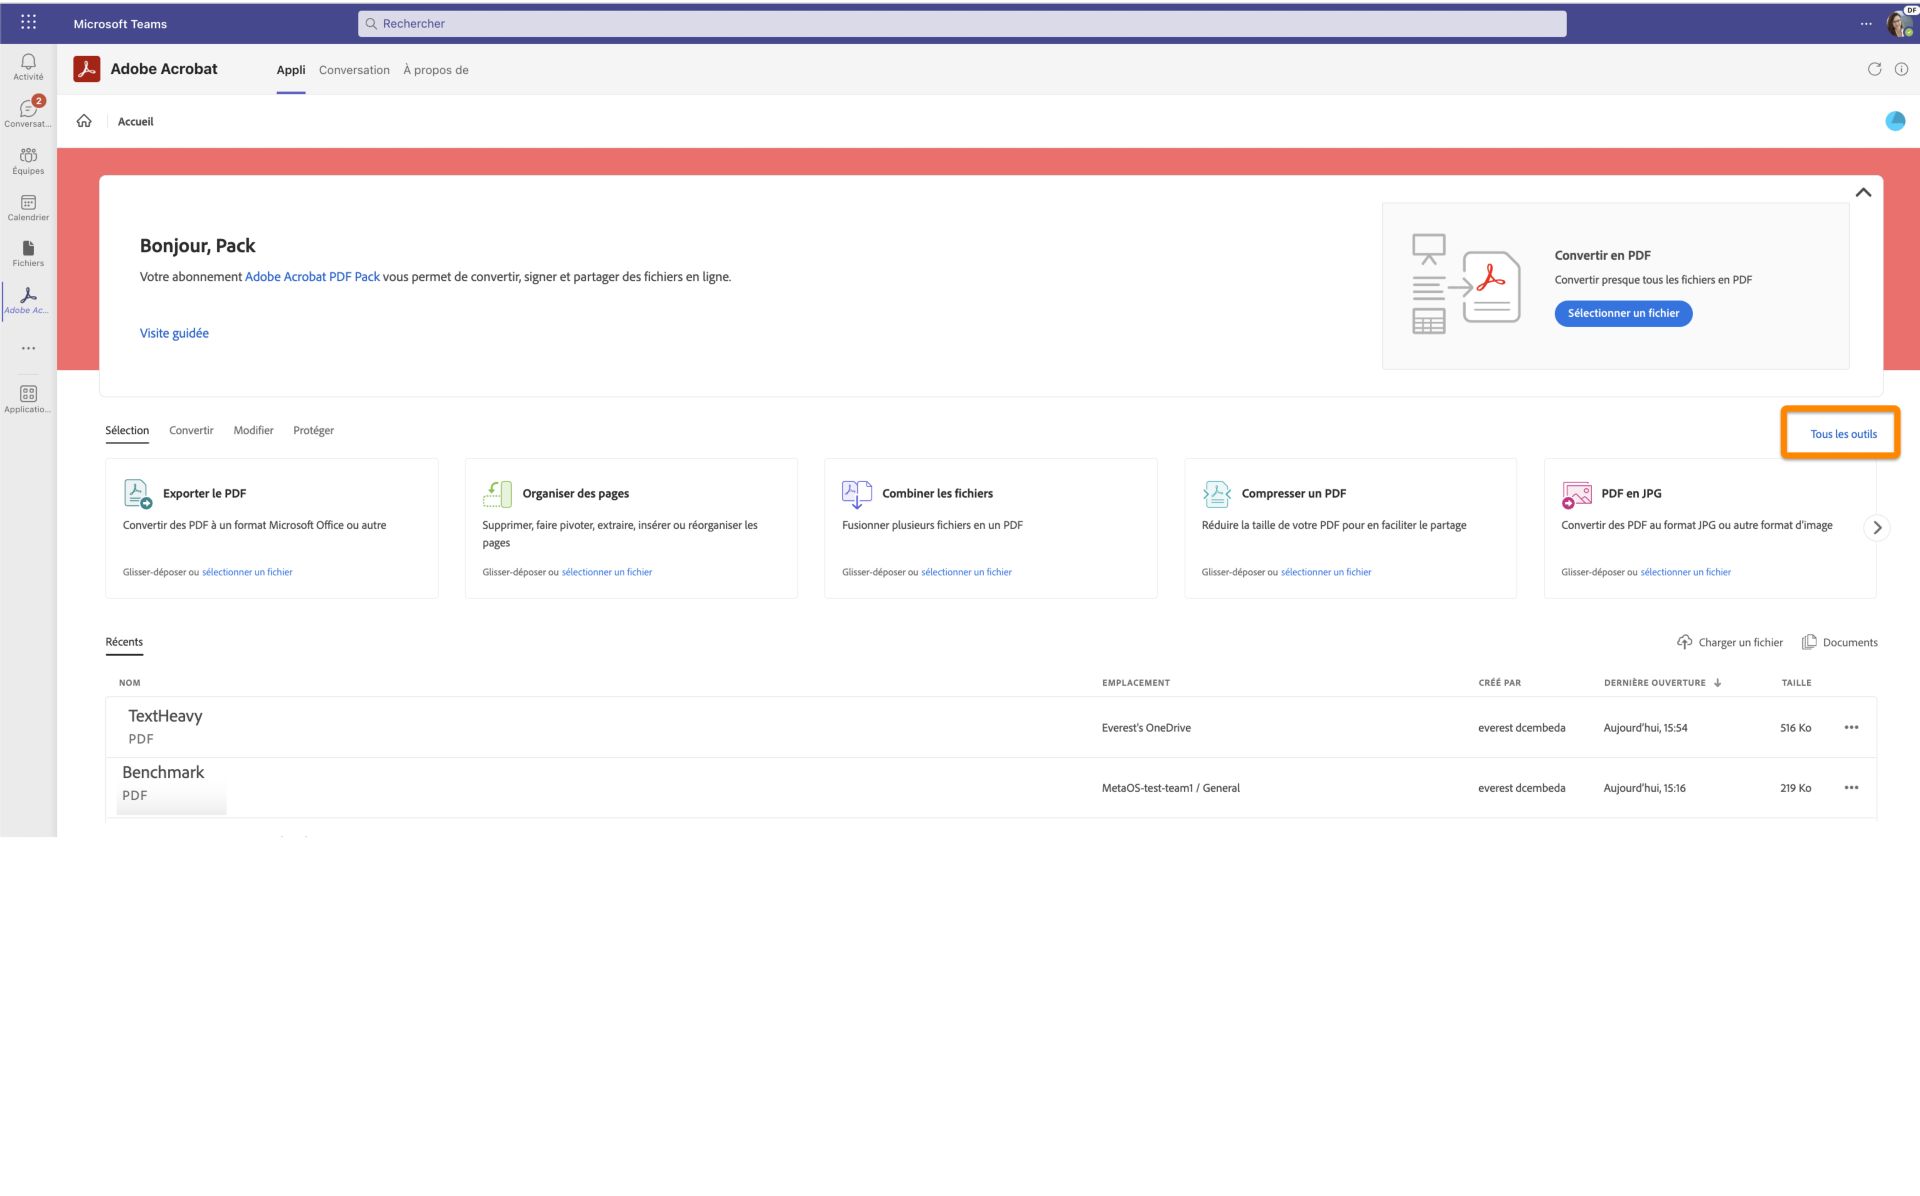Open the Teams settings ellipsis near the avatar
1920x1196 pixels.
(1866, 23)
